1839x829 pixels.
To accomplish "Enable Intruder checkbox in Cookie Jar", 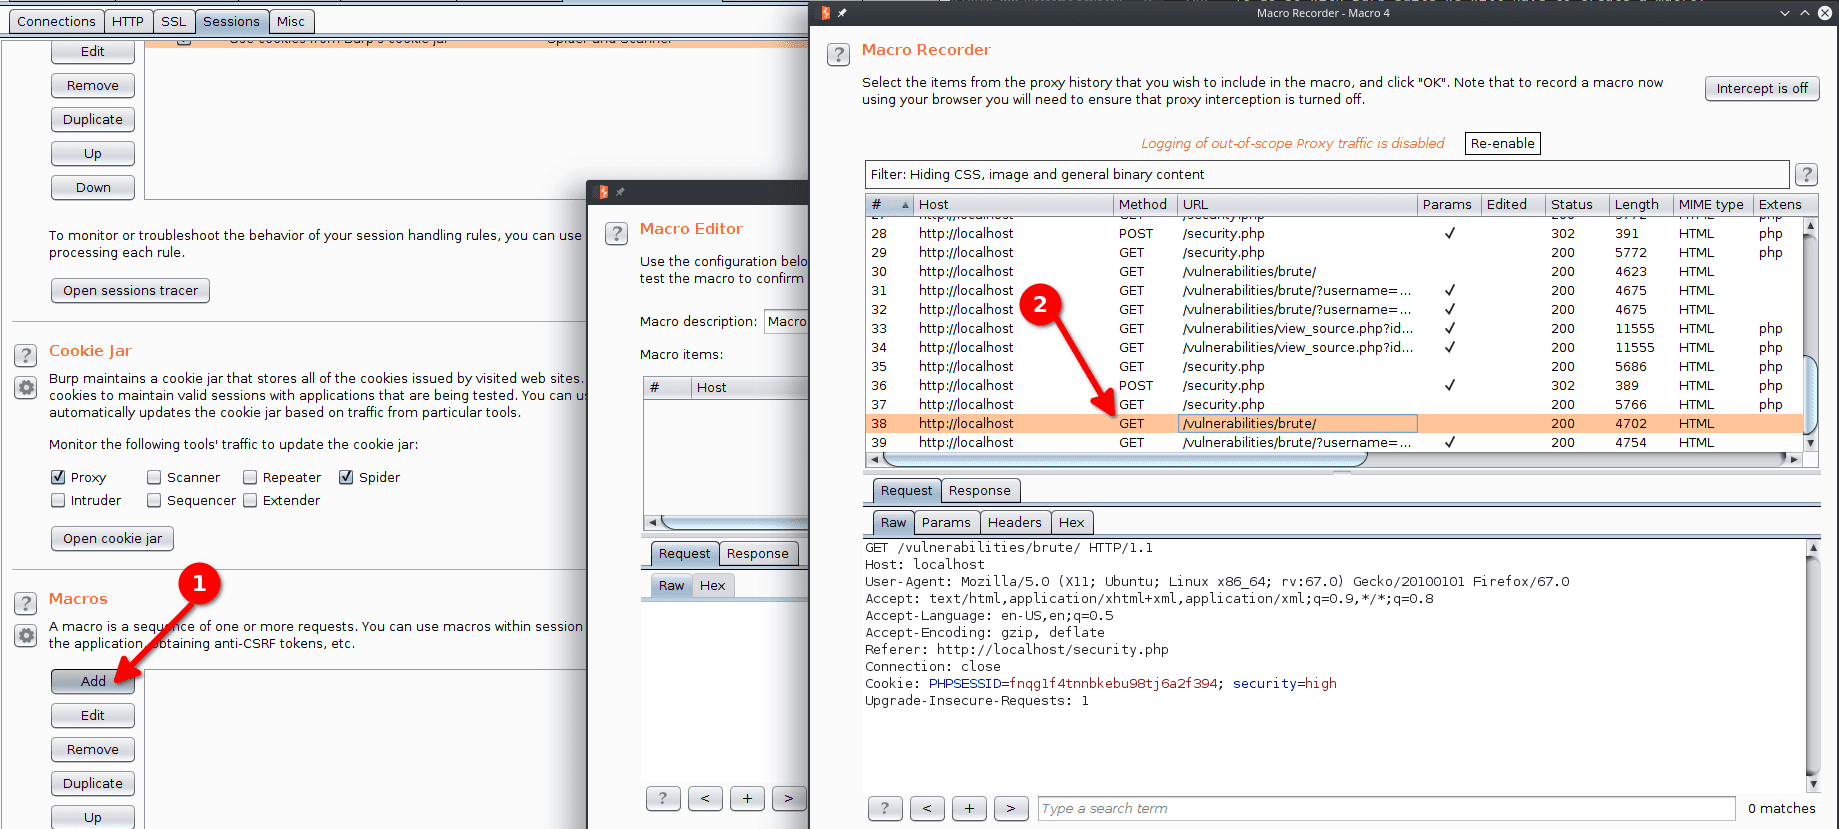I will point(58,500).
